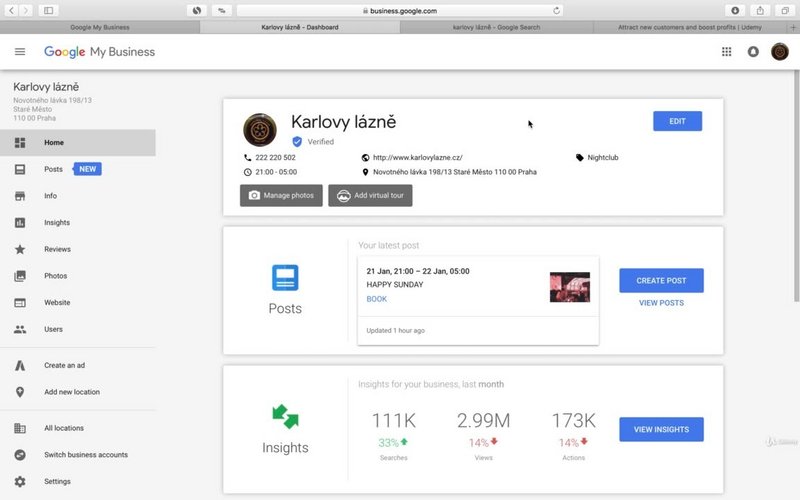The height and width of the screenshot is (500, 800).
Task: Click Manage photos button
Action: [x=281, y=195]
